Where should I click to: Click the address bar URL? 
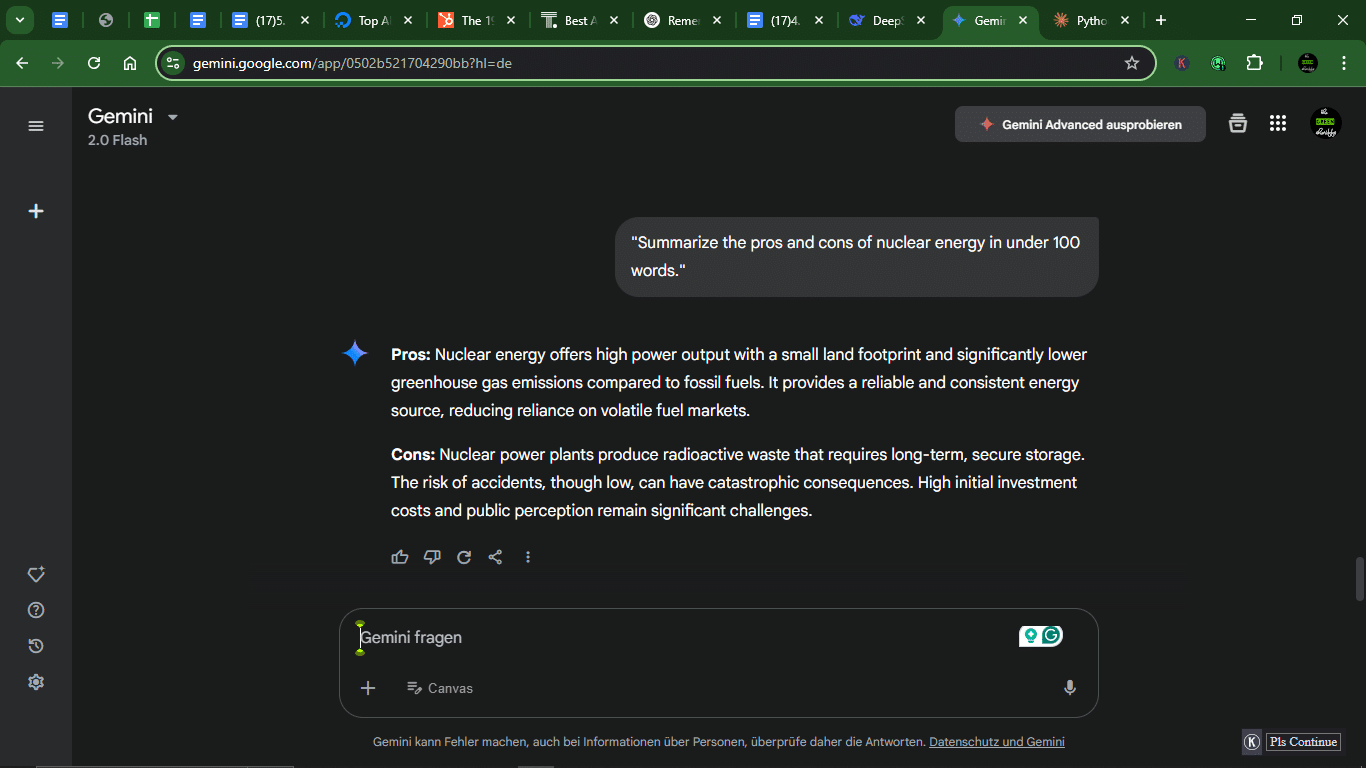coord(352,63)
